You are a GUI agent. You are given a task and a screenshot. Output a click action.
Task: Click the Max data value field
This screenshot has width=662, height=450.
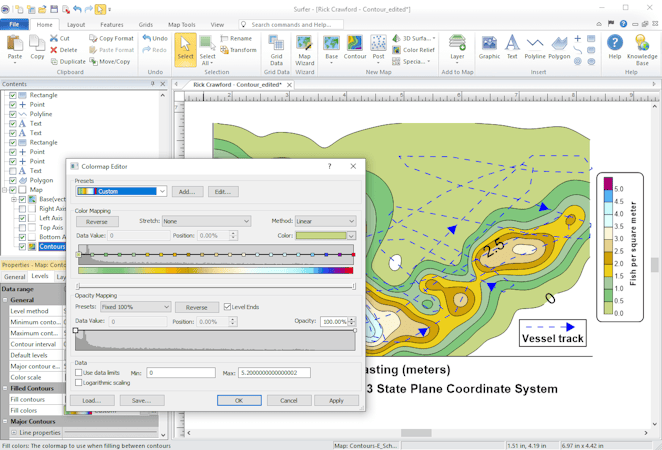coord(274,373)
